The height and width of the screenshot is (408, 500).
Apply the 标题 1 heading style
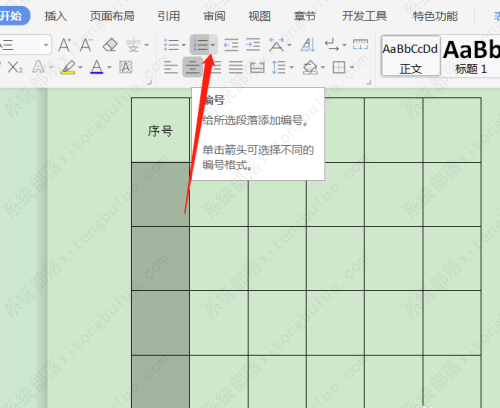tap(471, 57)
